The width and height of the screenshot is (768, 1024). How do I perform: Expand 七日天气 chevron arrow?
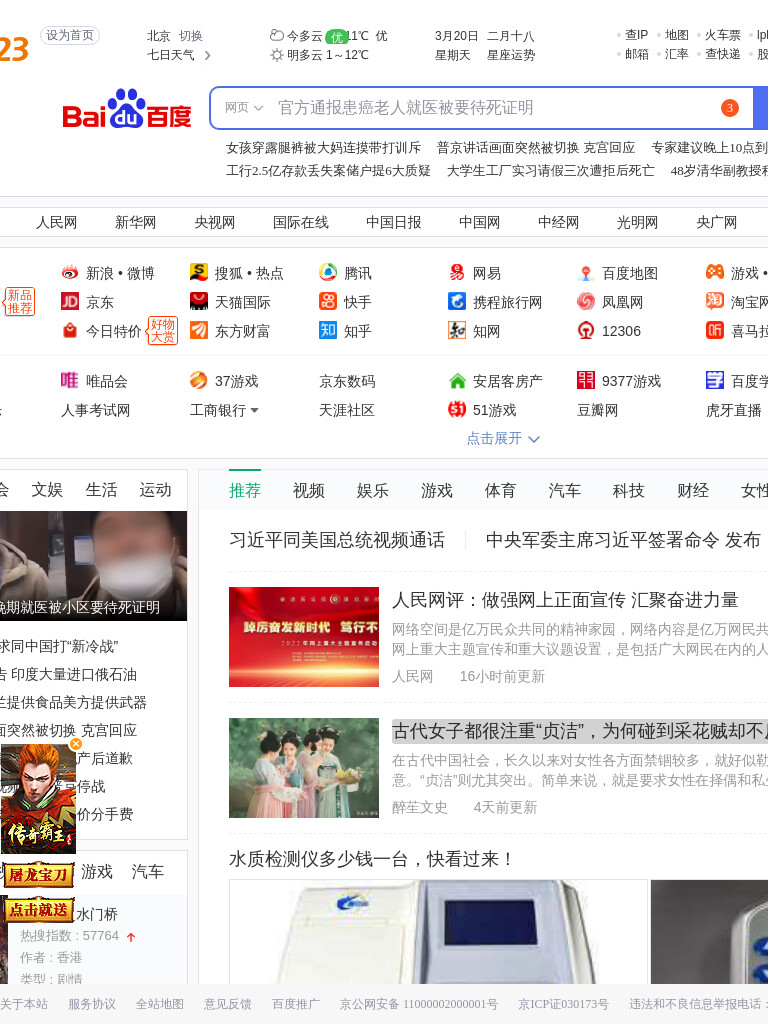(208, 56)
